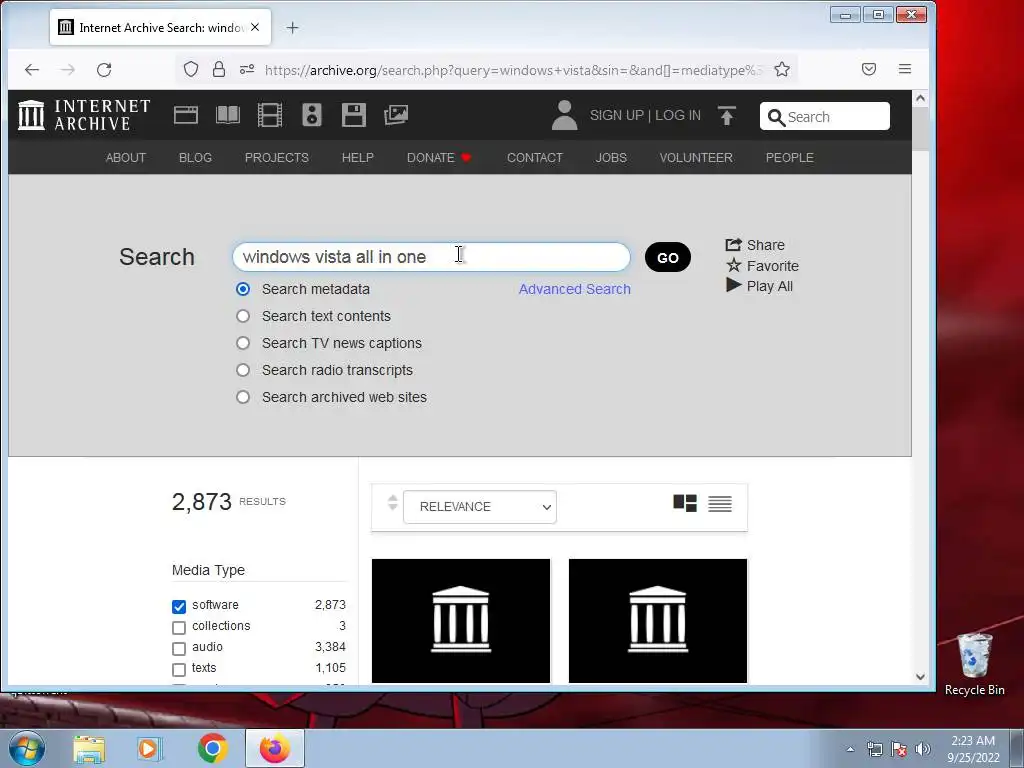Image resolution: width=1024 pixels, height=768 pixels.
Task: Click the volume speaker tray icon
Action: [923, 749]
